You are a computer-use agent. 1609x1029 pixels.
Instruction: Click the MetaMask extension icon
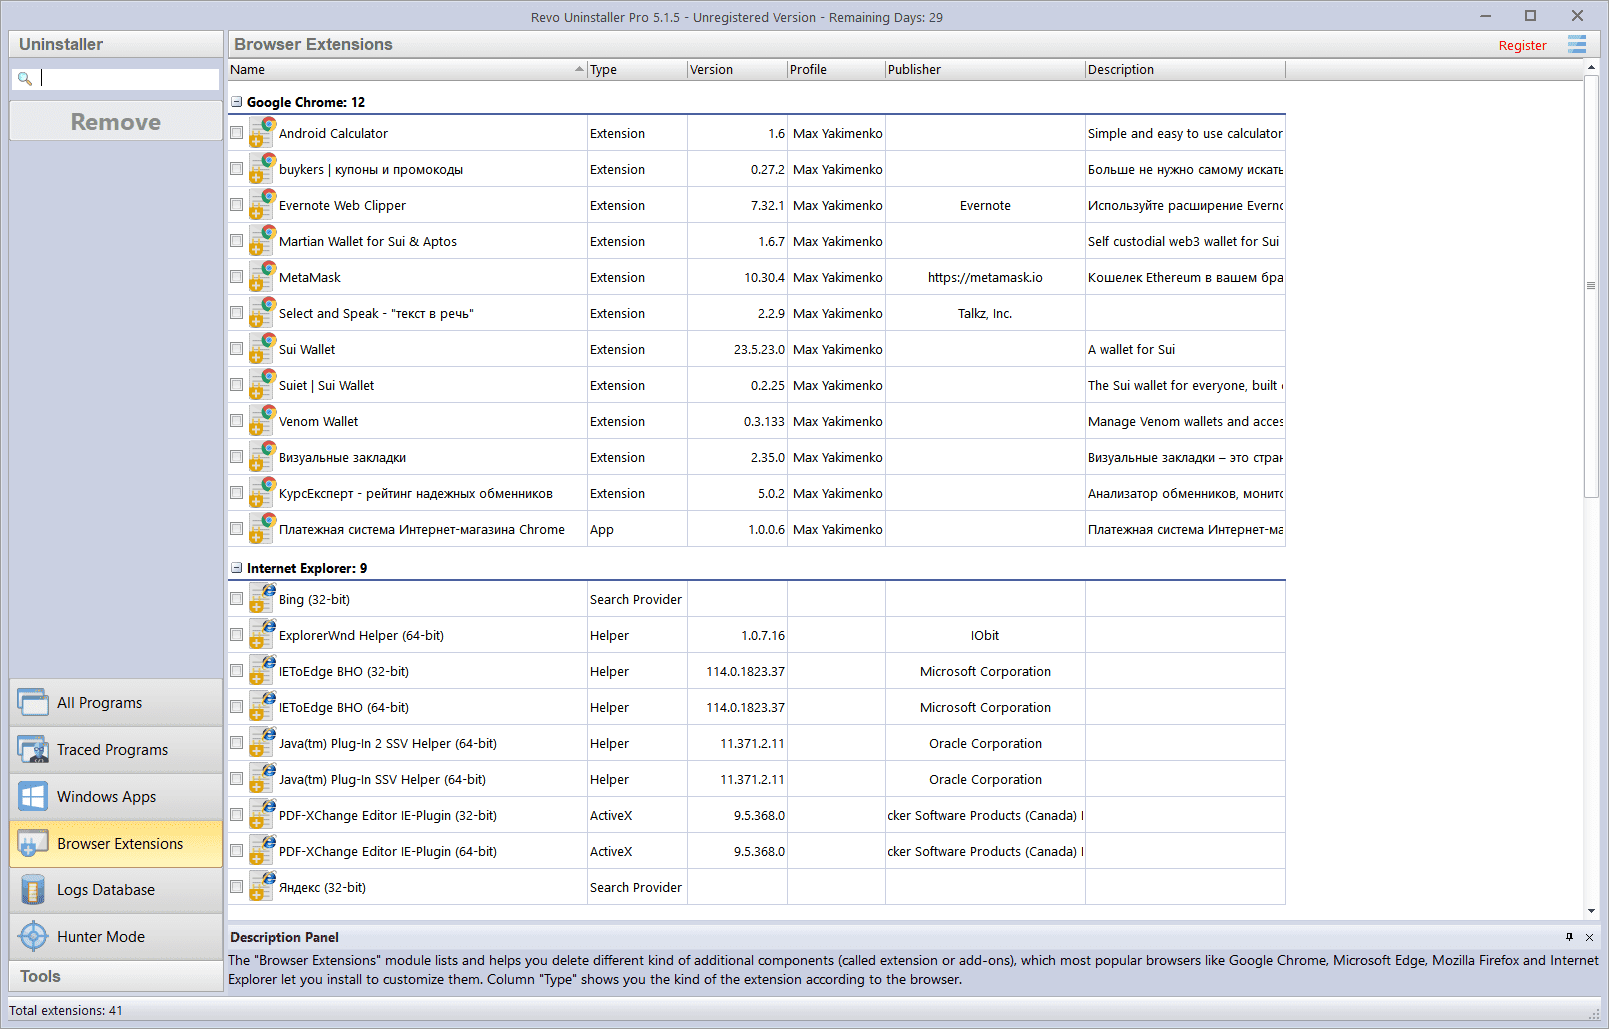click(262, 277)
